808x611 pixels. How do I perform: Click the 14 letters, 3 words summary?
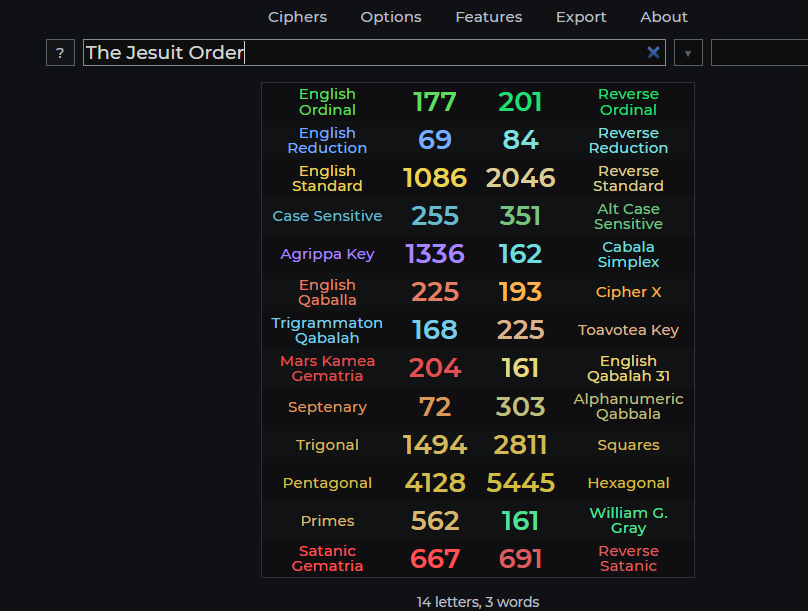tap(478, 602)
